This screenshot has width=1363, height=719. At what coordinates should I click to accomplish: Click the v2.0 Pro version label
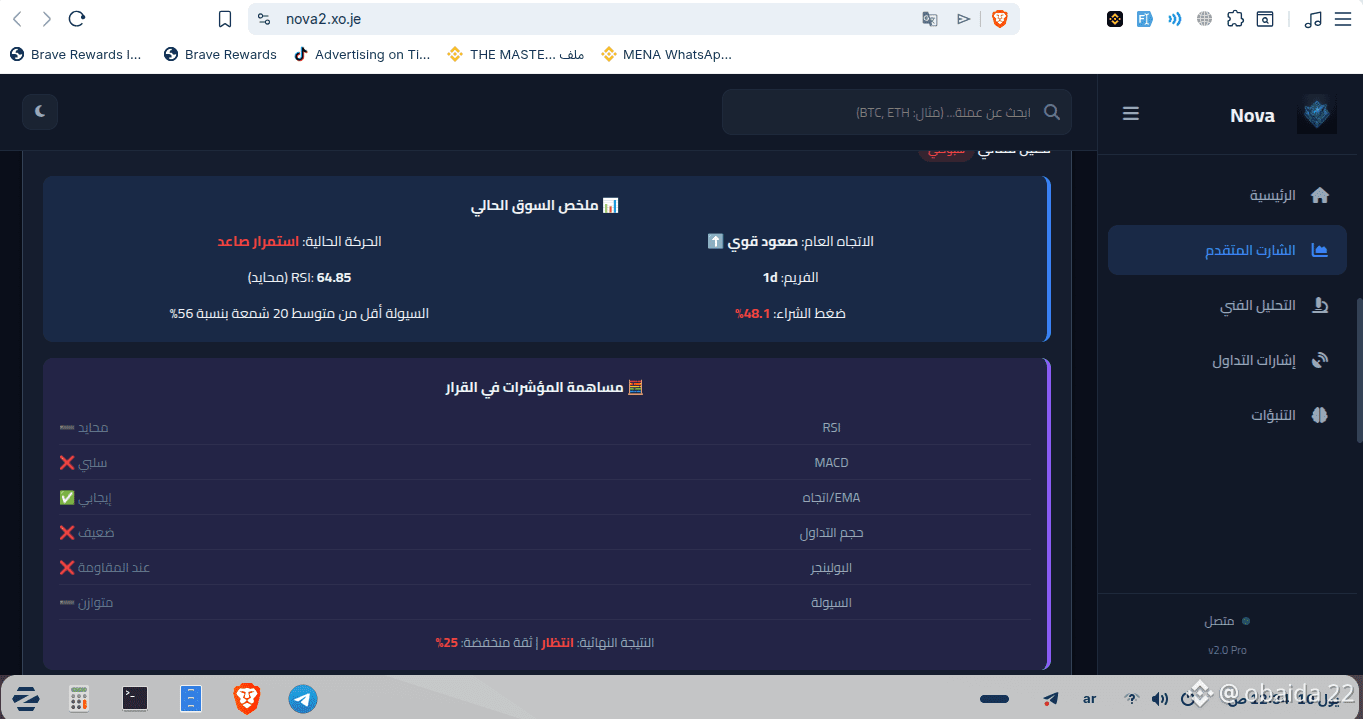pyautogui.click(x=1227, y=650)
